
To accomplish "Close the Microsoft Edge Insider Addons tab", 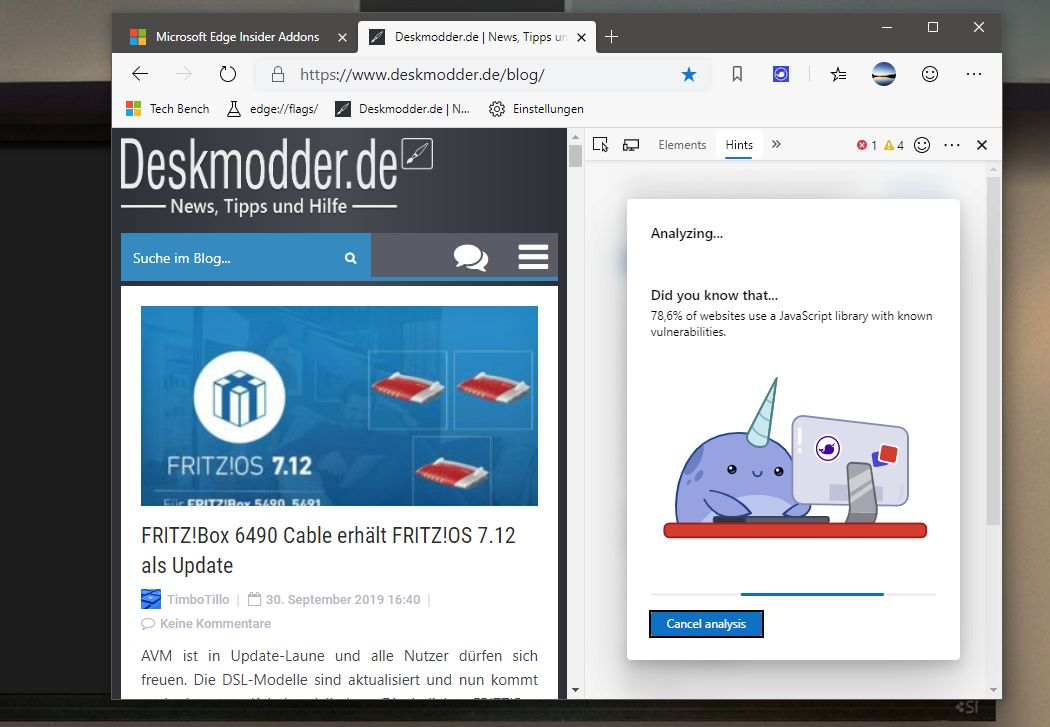I will click(342, 37).
